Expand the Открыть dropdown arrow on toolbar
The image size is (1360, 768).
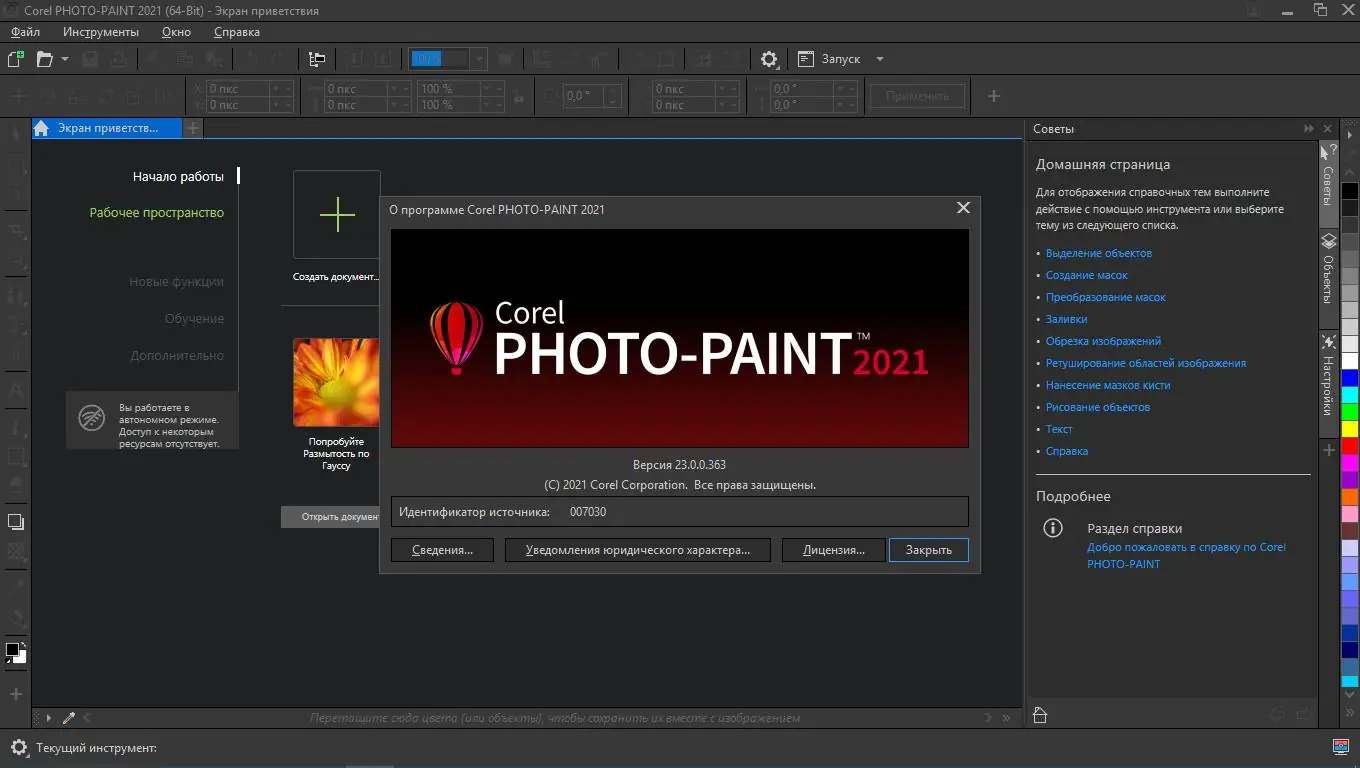click(x=64, y=58)
